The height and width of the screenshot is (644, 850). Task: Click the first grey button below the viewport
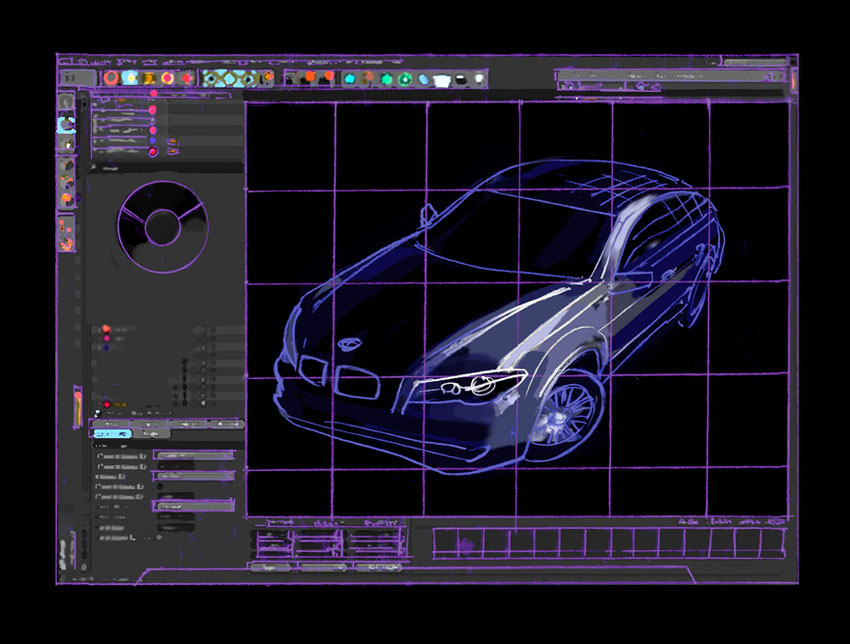(269, 568)
